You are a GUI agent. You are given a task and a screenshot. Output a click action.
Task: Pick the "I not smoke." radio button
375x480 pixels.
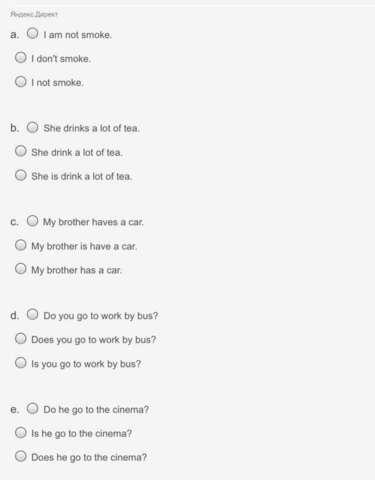(21, 81)
